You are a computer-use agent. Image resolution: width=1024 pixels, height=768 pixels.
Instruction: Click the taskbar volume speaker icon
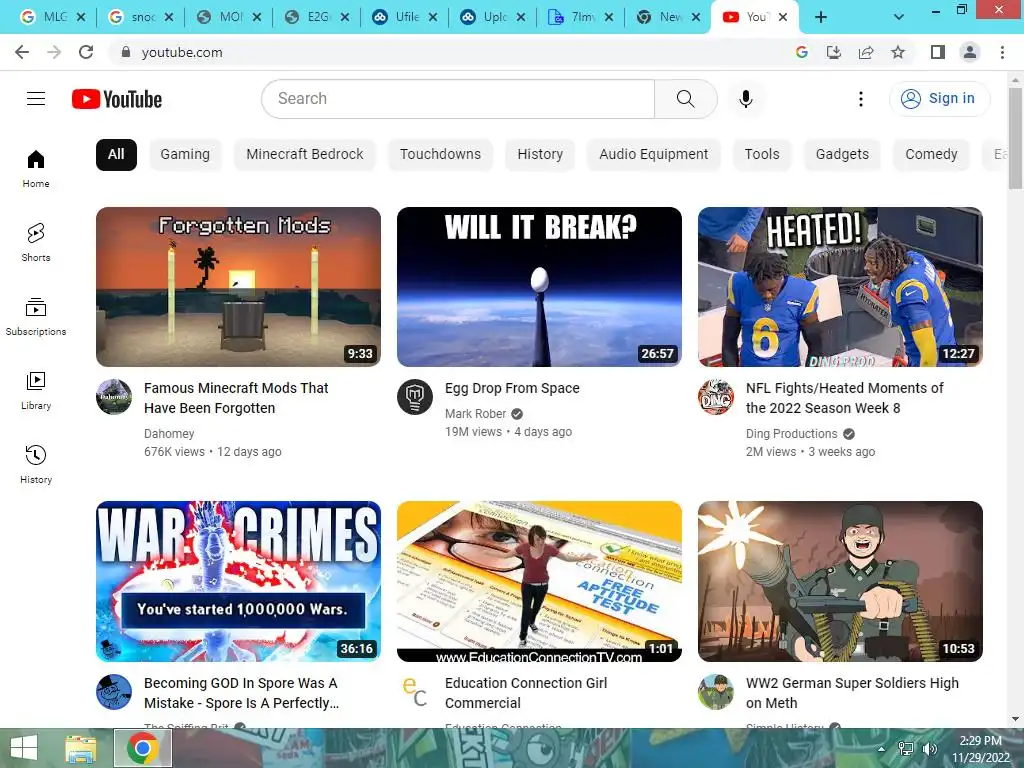tap(929, 749)
